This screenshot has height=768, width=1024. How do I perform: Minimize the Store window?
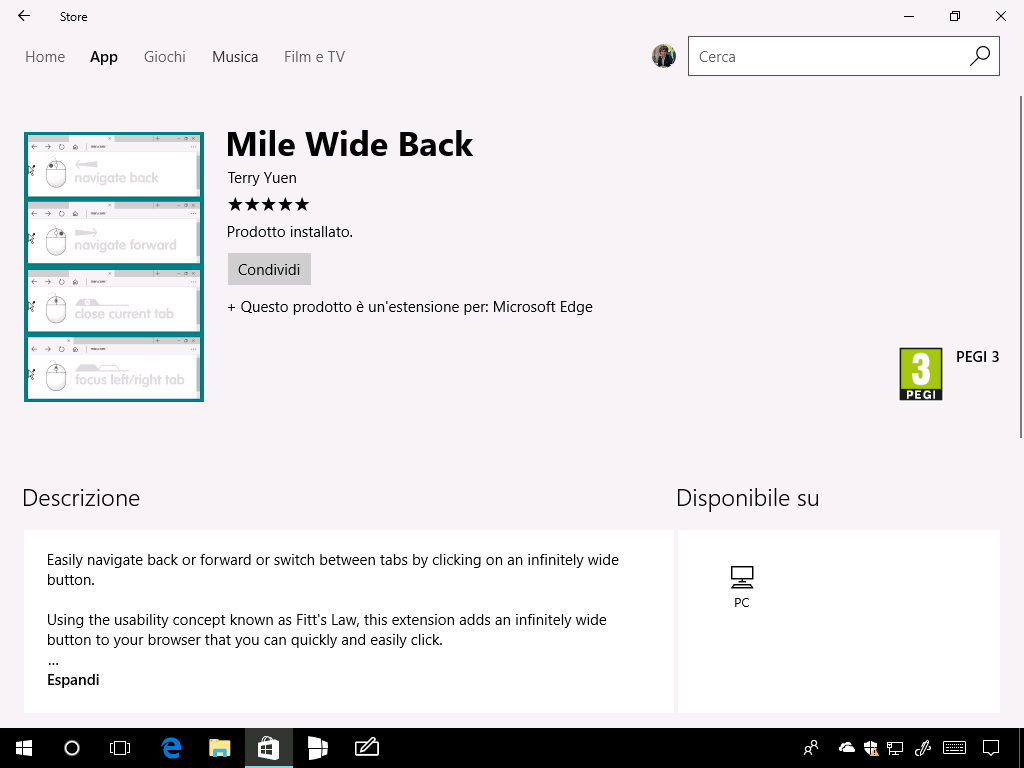(908, 16)
